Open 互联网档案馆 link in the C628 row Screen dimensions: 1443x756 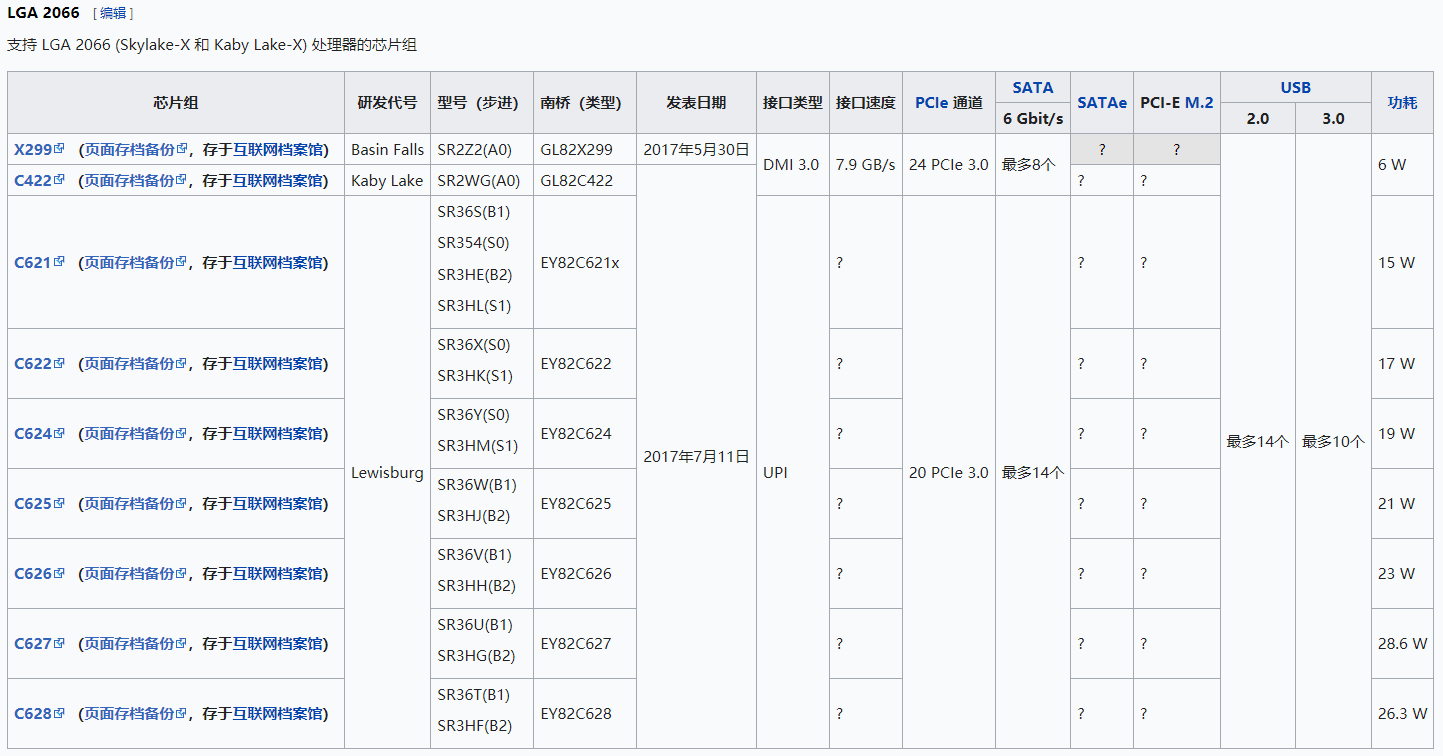[x=278, y=713]
